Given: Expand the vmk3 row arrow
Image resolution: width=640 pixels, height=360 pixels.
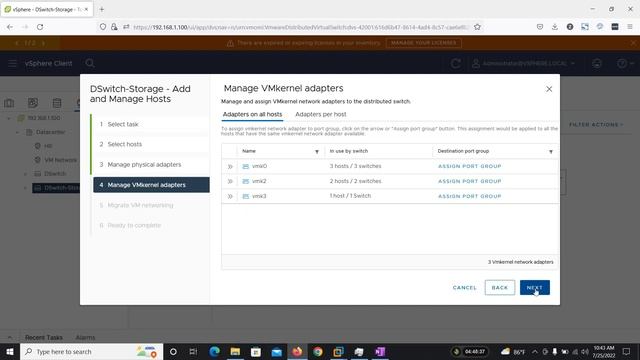Looking at the screenshot, I should (x=230, y=196).
